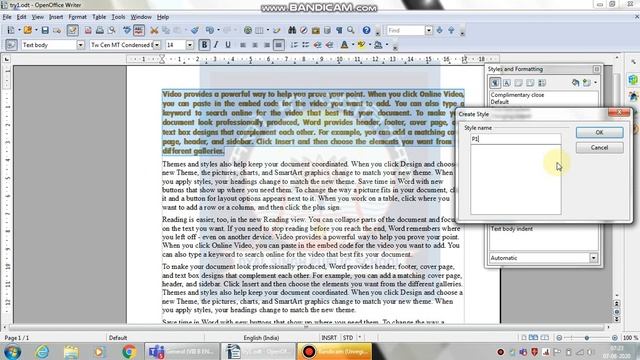
Task: Toggle Bold formatting
Action: 204,45
